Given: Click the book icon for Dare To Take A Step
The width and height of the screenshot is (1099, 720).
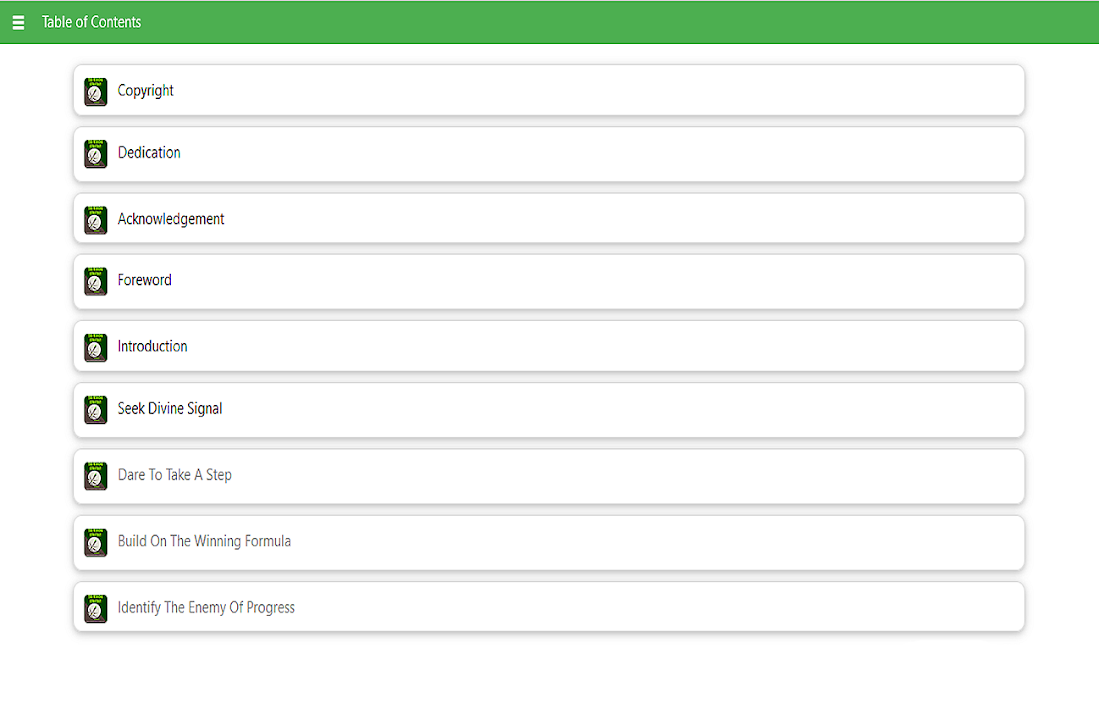Looking at the screenshot, I should coord(96,476).
